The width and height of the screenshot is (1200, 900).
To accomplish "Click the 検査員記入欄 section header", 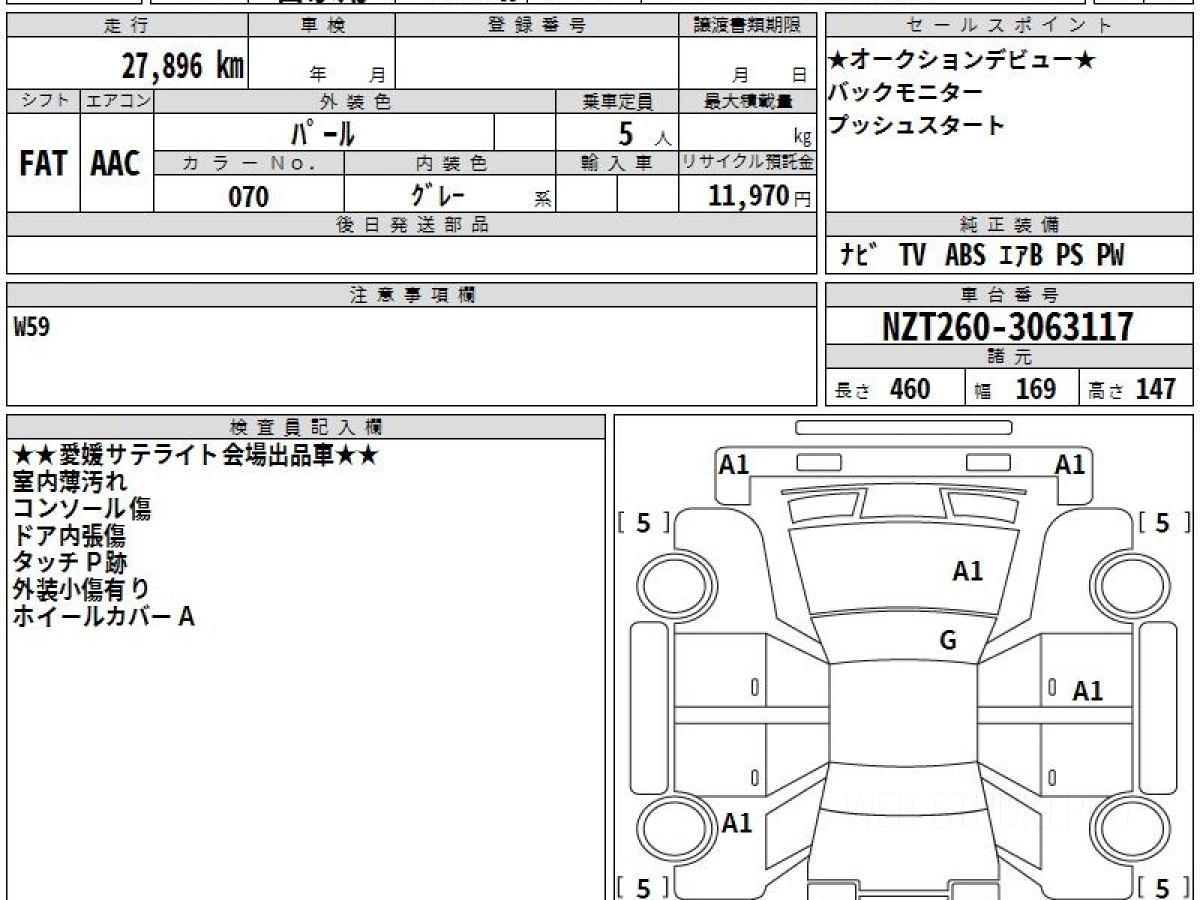I will pos(306,427).
